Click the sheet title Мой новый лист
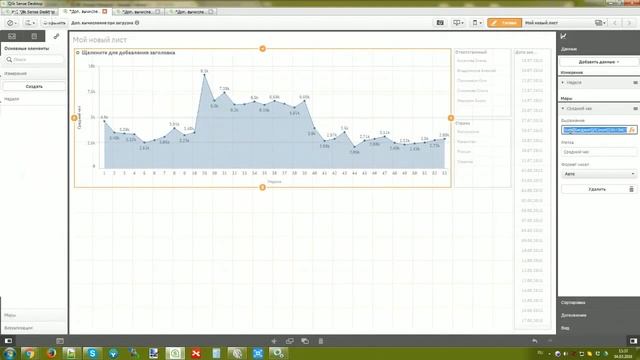Viewport: 640px width, 360px height. tap(100, 40)
